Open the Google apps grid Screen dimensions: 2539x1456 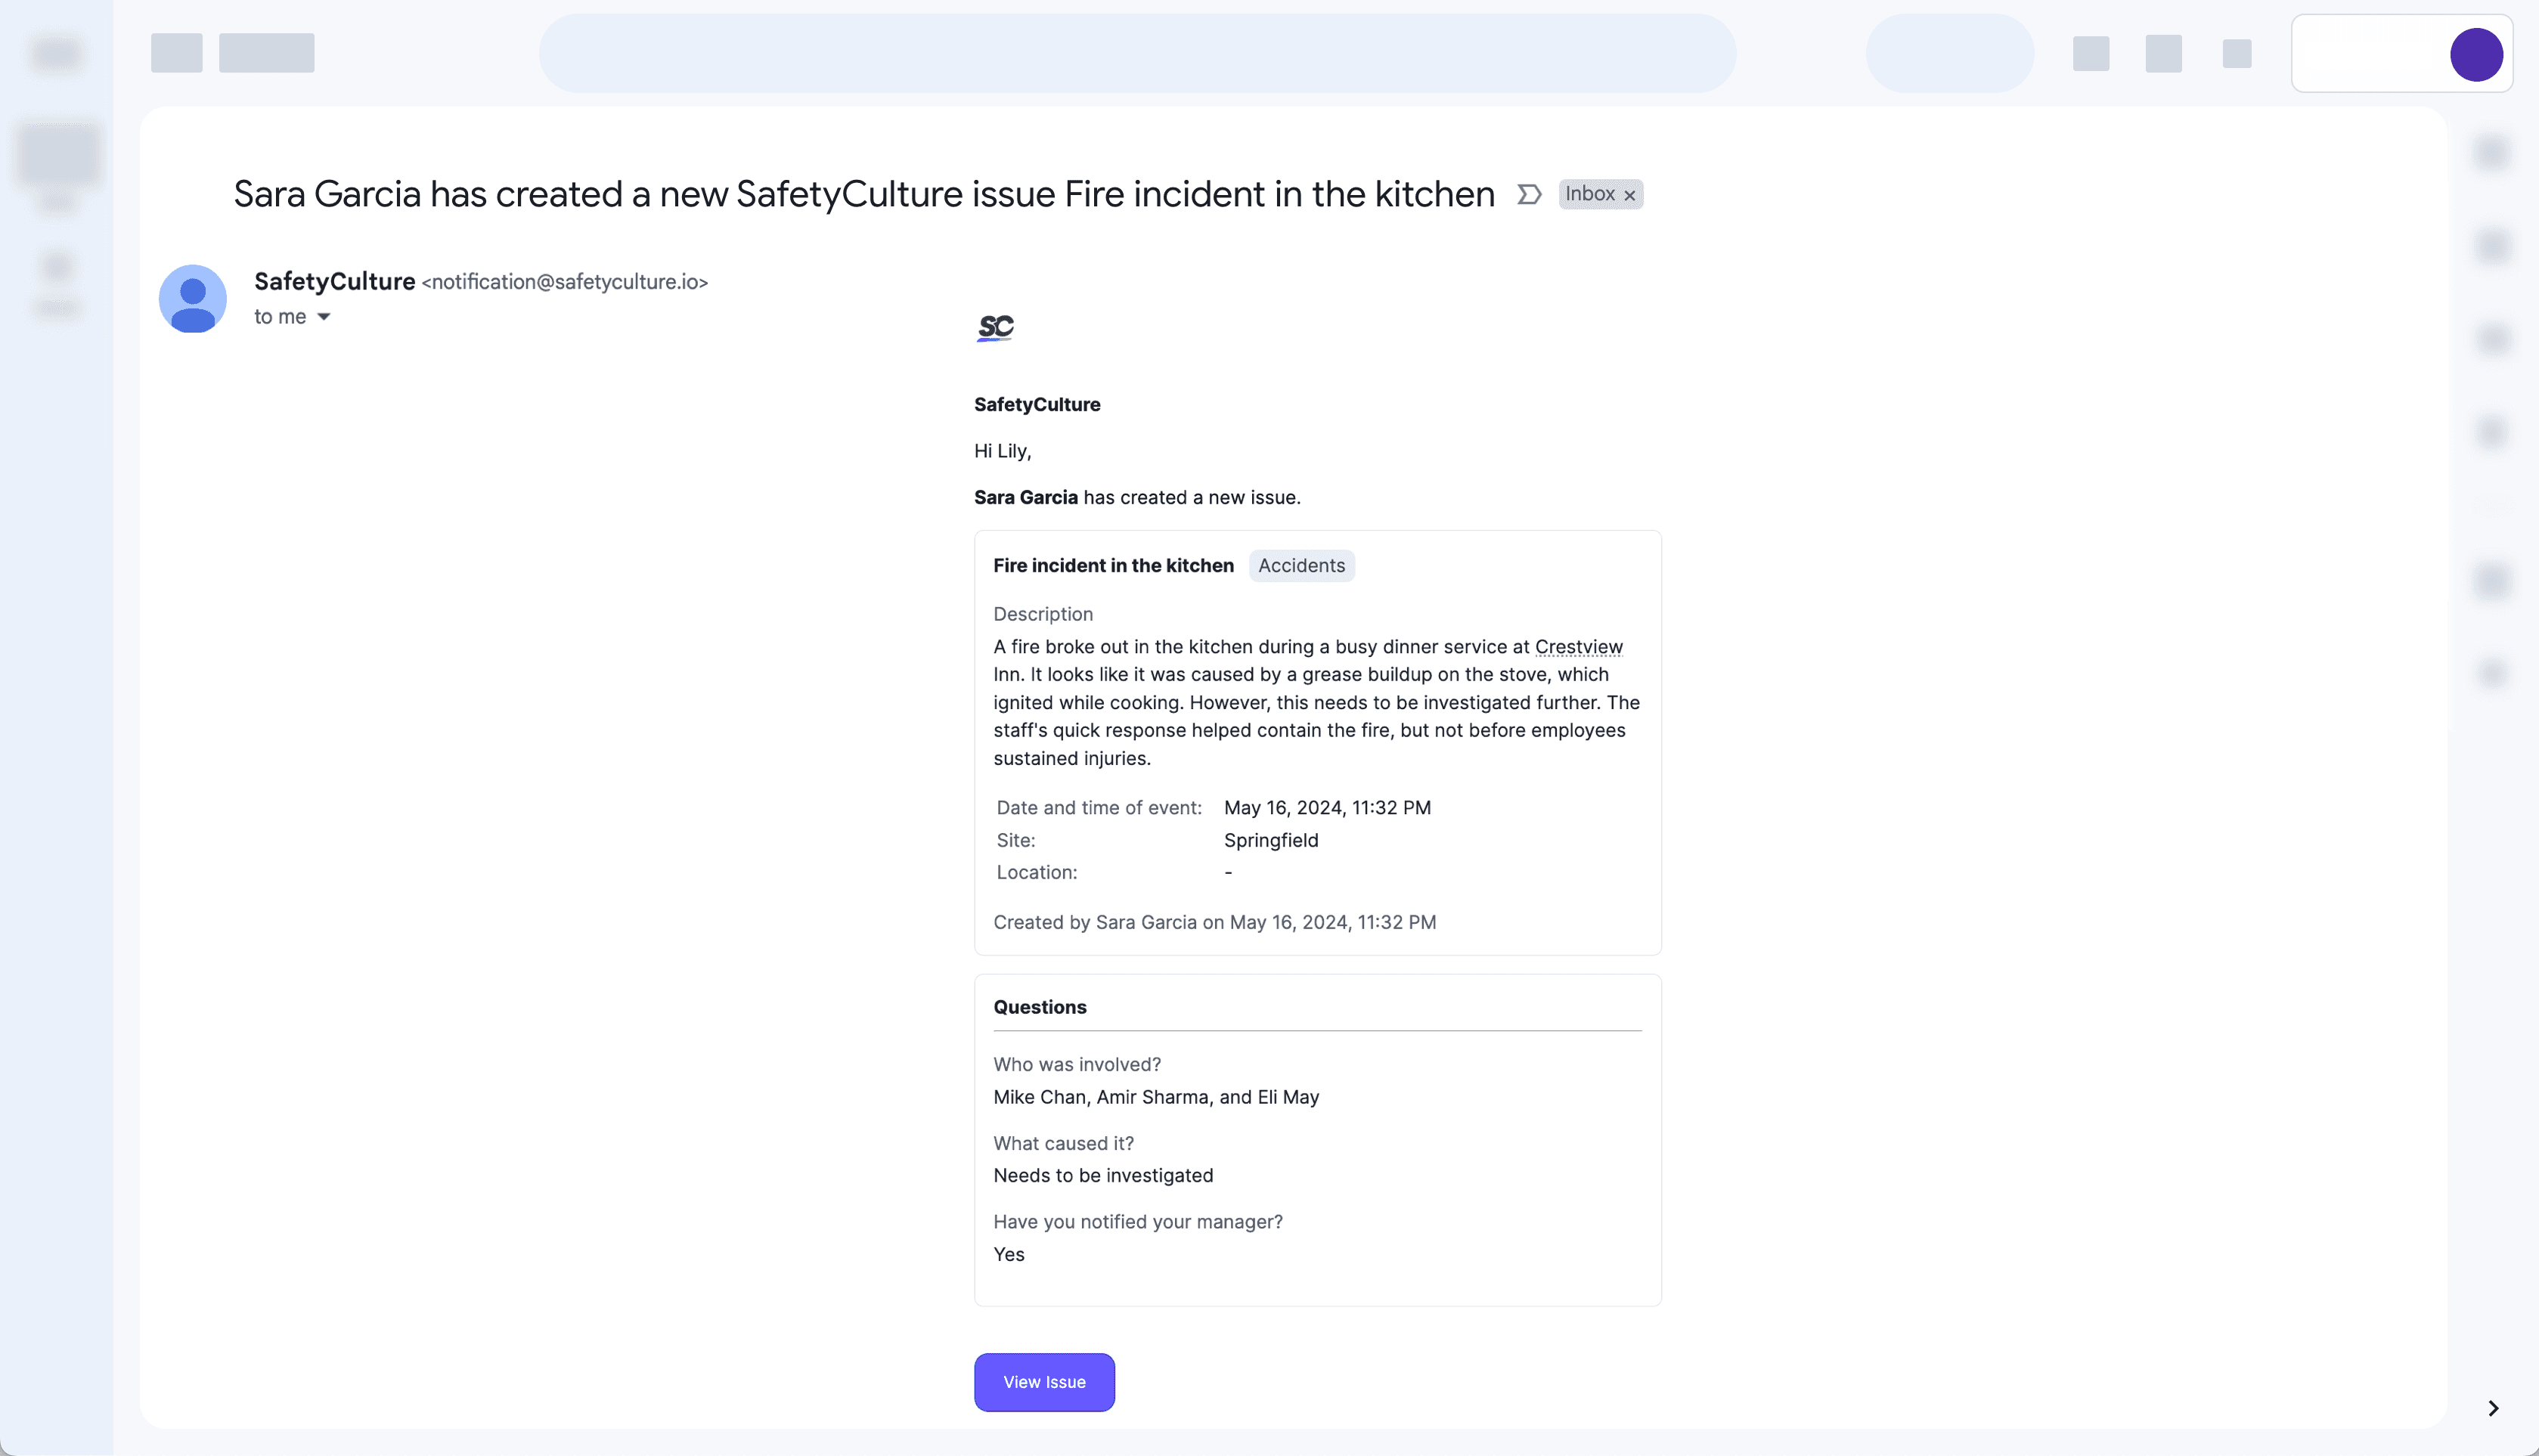coord(2237,54)
